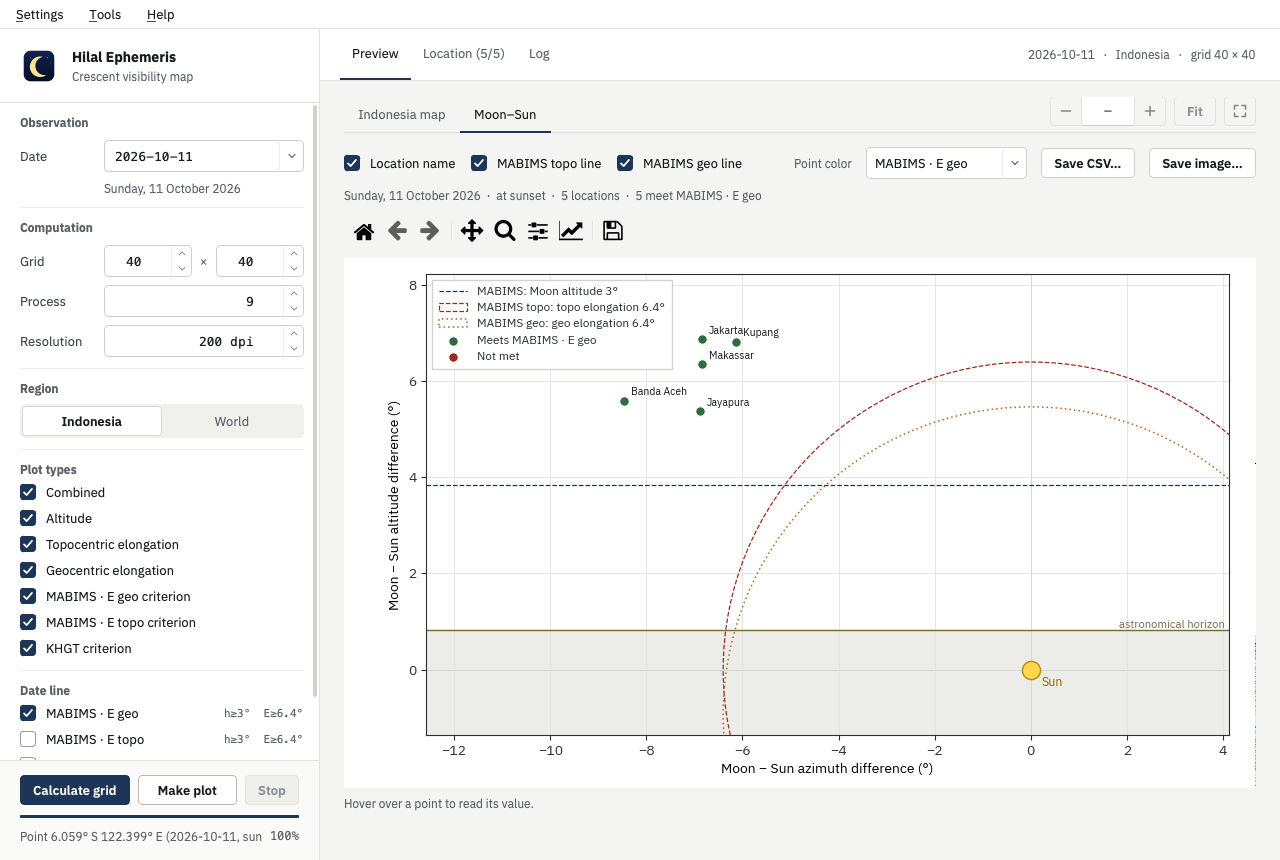Open the Edit axis curve icon
This screenshot has width=1280, height=860.
point(571,231)
